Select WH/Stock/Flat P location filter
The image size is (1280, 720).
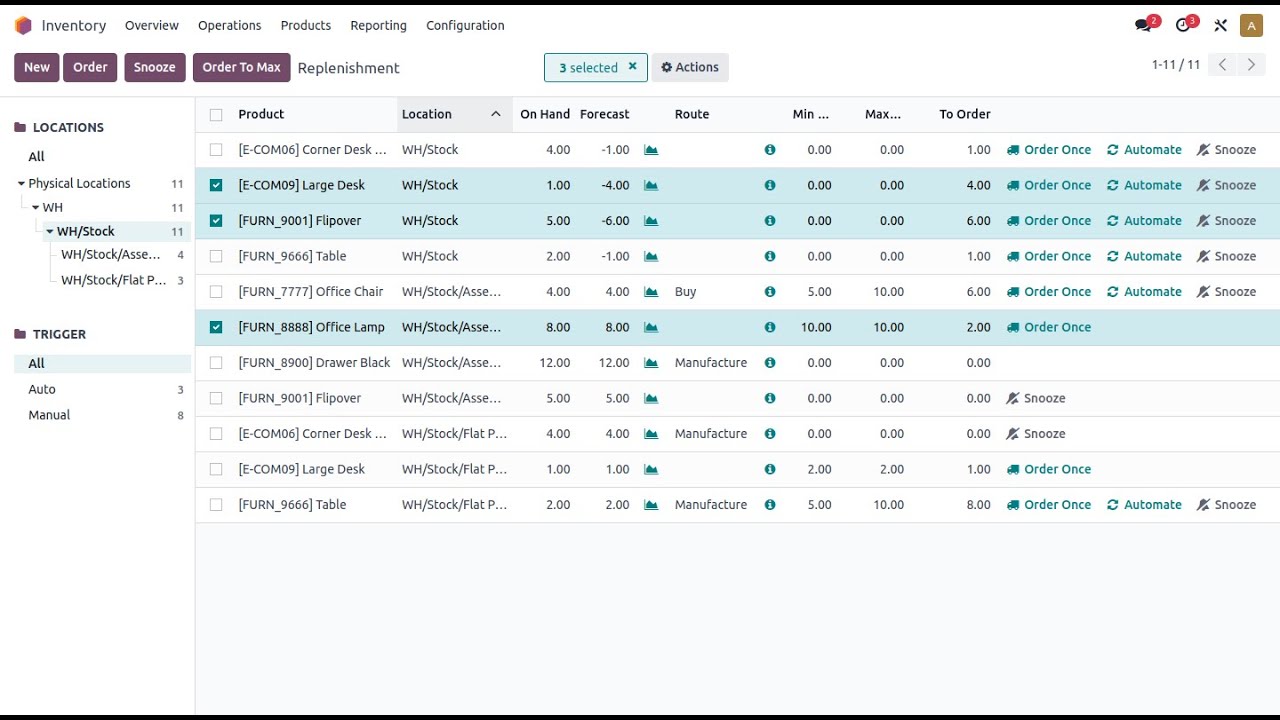(x=120, y=280)
